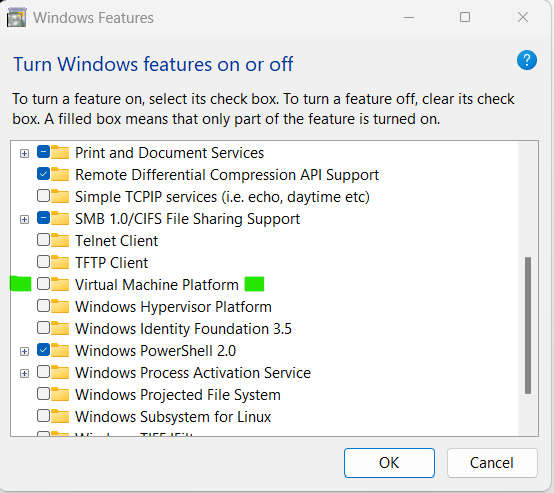Tick the Simple TCPIP services checkbox
The height and width of the screenshot is (493, 554).
(43, 195)
